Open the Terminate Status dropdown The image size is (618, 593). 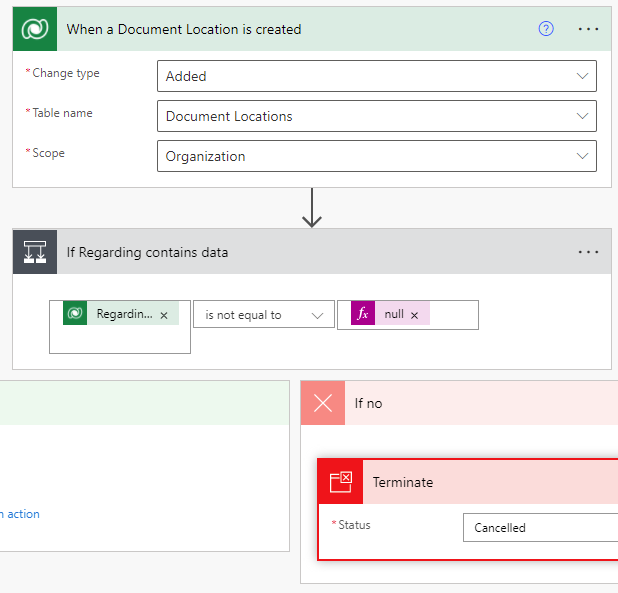(540, 527)
